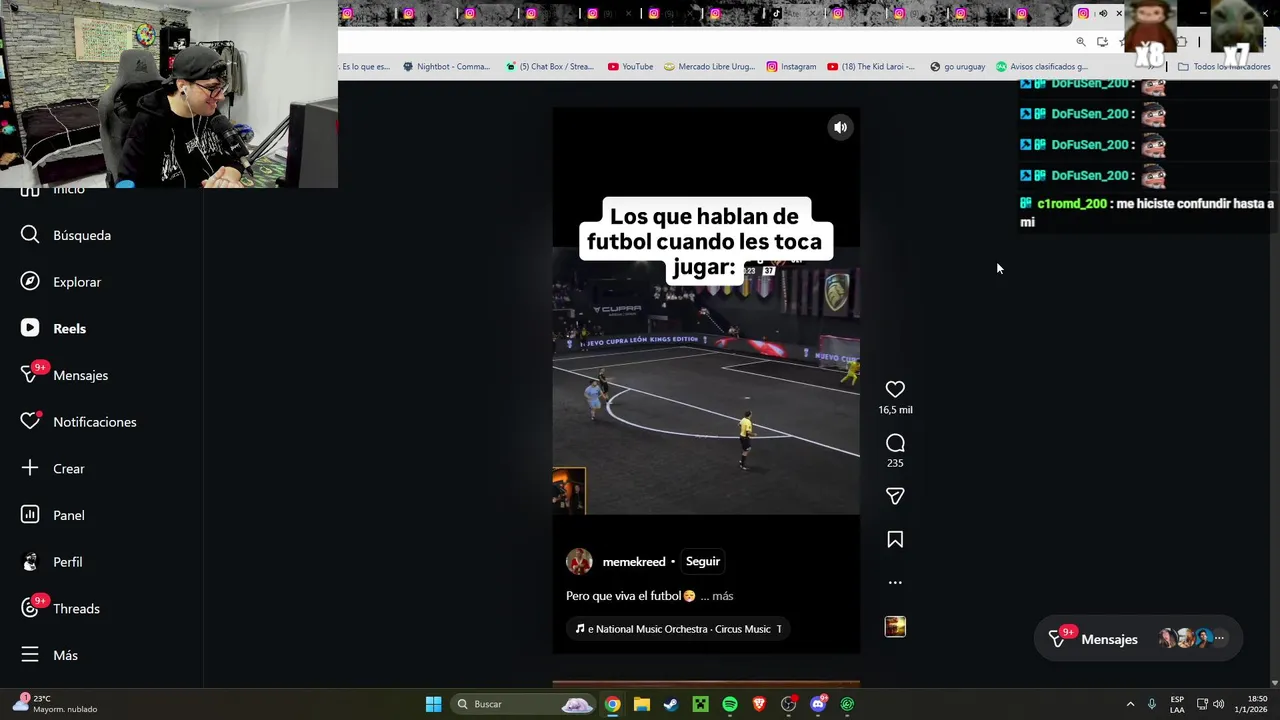Screen dimensions: 1280x720
Task: Click the c1romd_200 chat username
Action: tap(1072, 204)
